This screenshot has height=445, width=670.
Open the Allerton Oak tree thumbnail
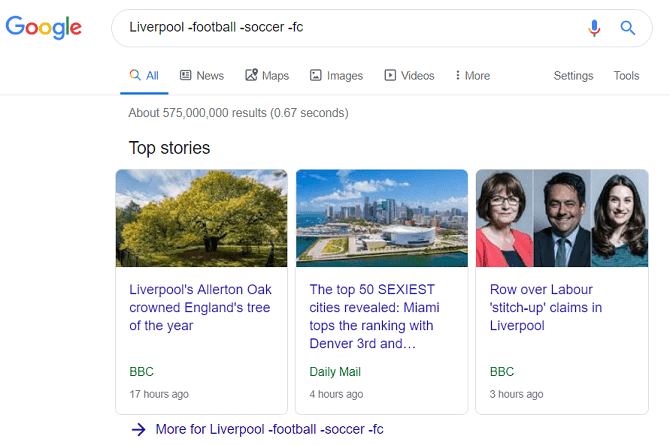coord(202,218)
